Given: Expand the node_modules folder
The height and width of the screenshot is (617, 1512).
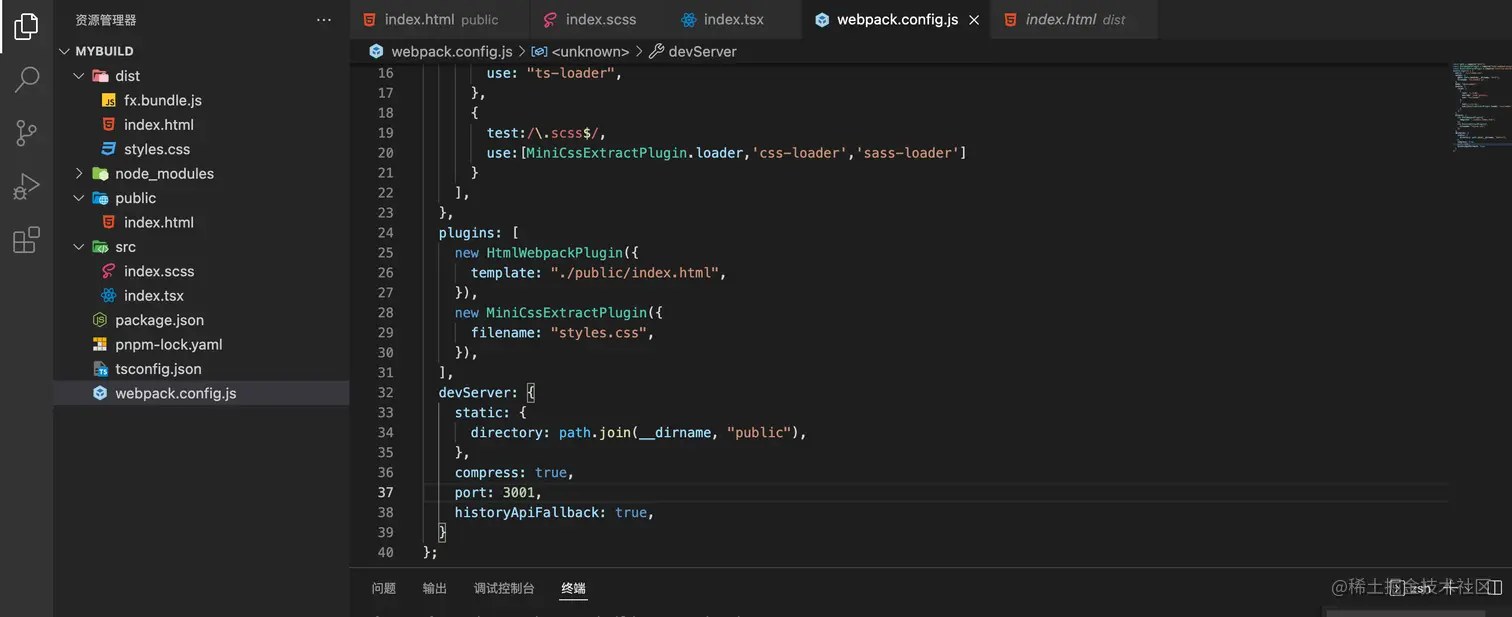Looking at the screenshot, I should (79, 174).
